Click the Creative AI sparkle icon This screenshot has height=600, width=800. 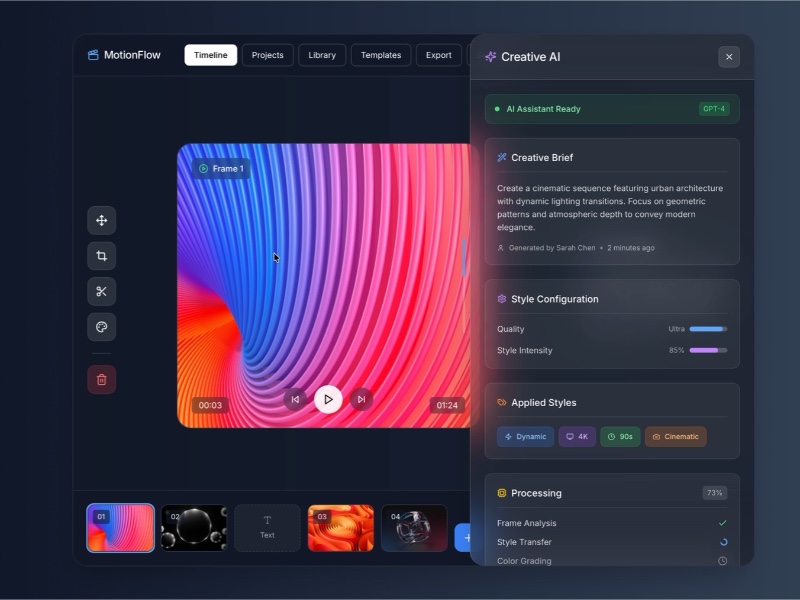(x=490, y=57)
